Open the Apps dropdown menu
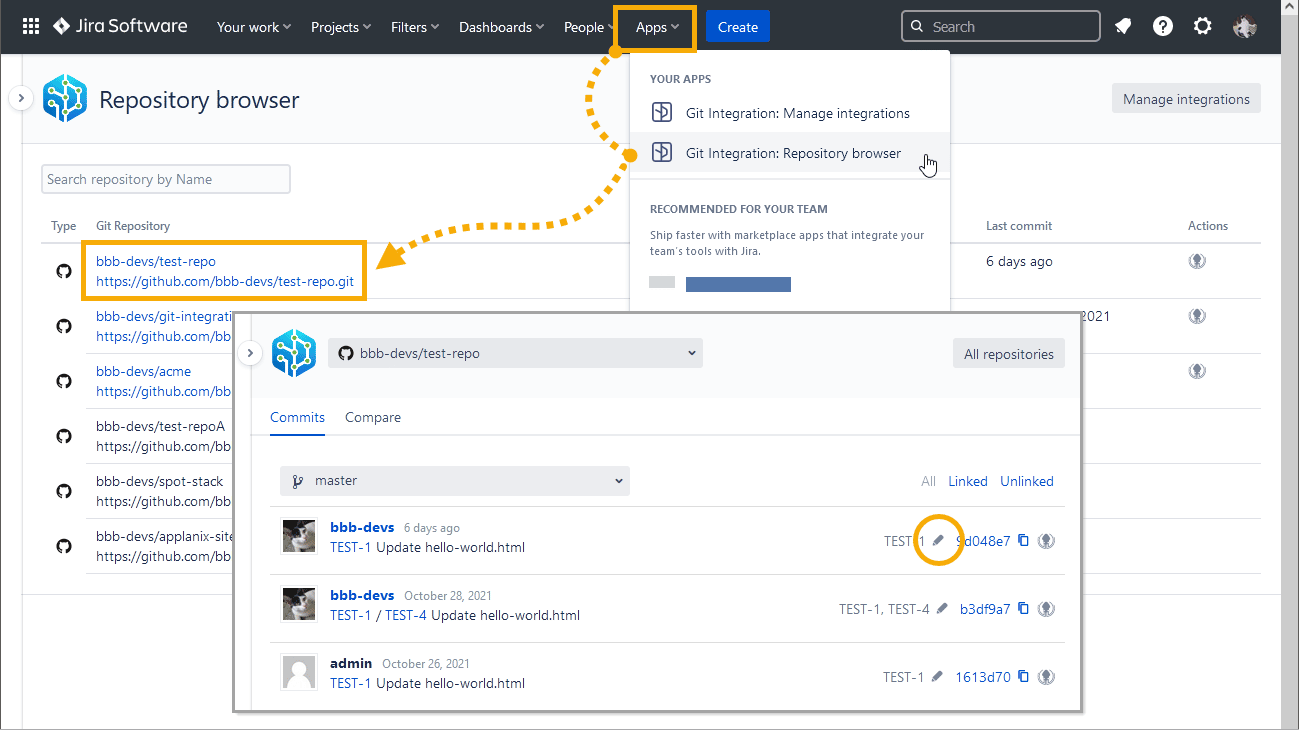 [657, 27]
